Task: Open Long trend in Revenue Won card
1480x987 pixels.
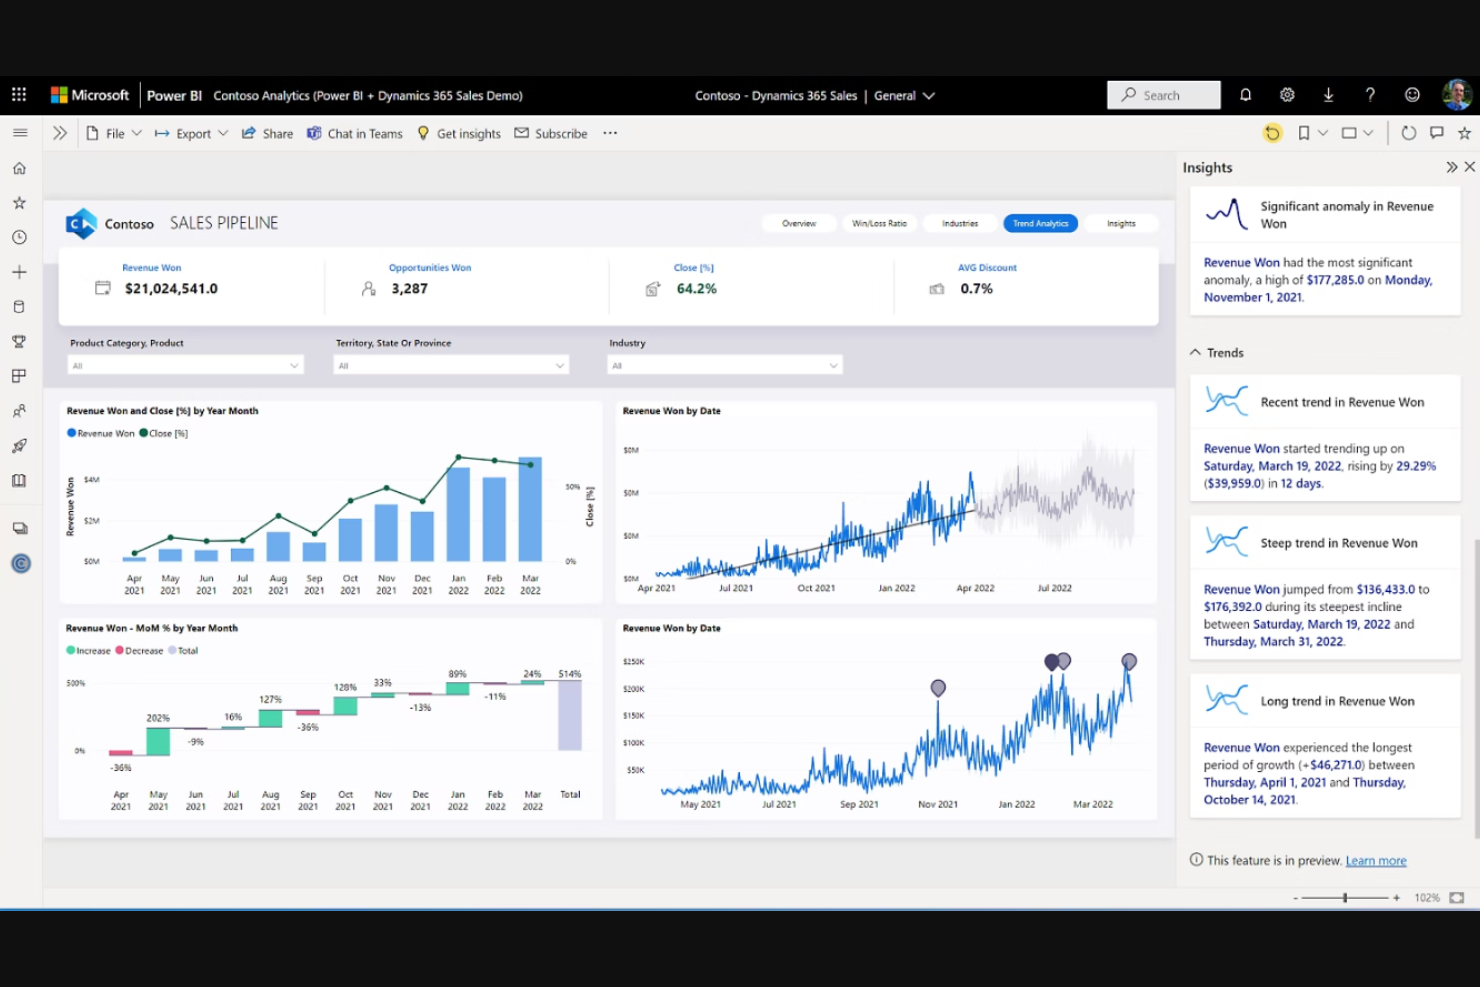Action: (1325, 745)
